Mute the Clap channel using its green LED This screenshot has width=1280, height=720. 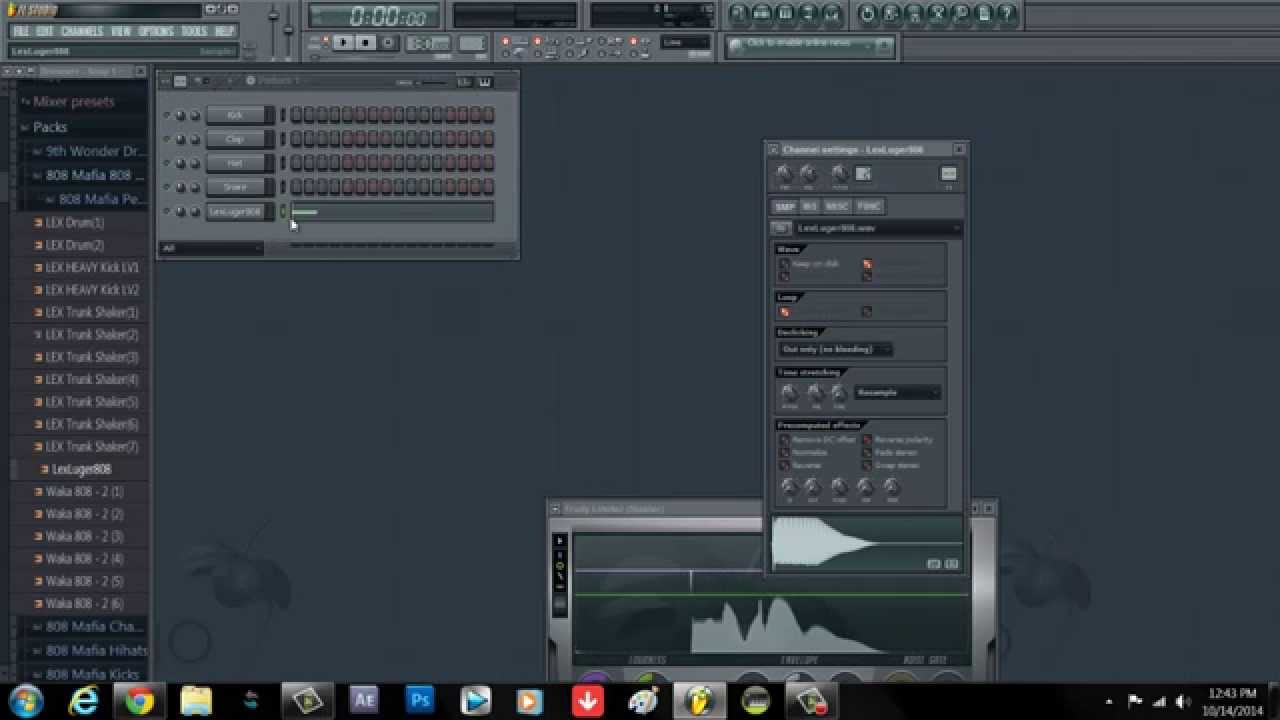click(x=166, y=138)
